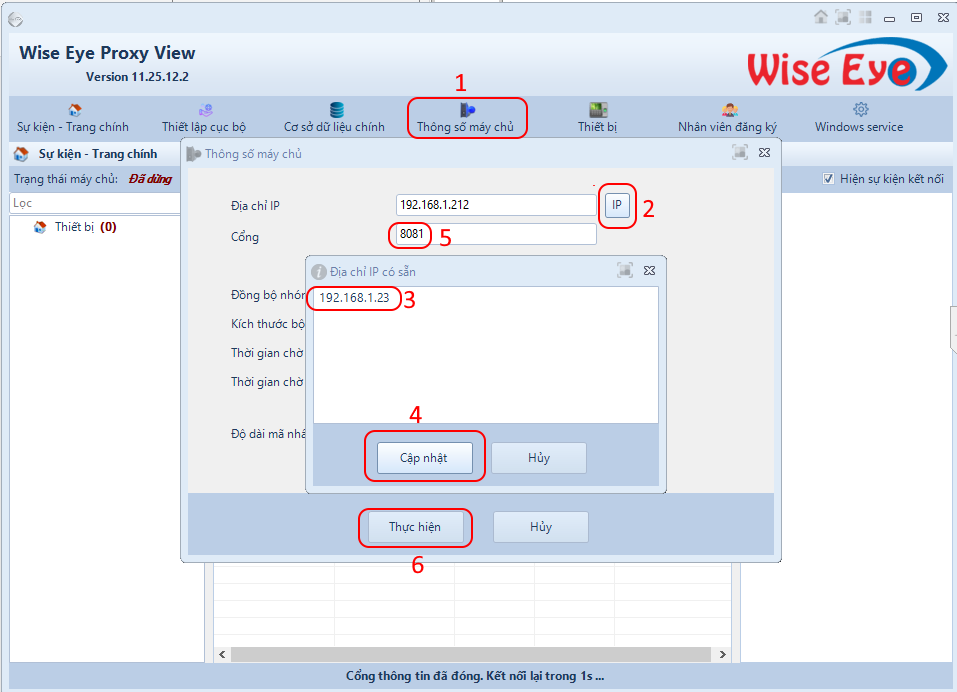
Task: Cancel with the Hủy button next to Thực hiện
Action: [540, 527]
